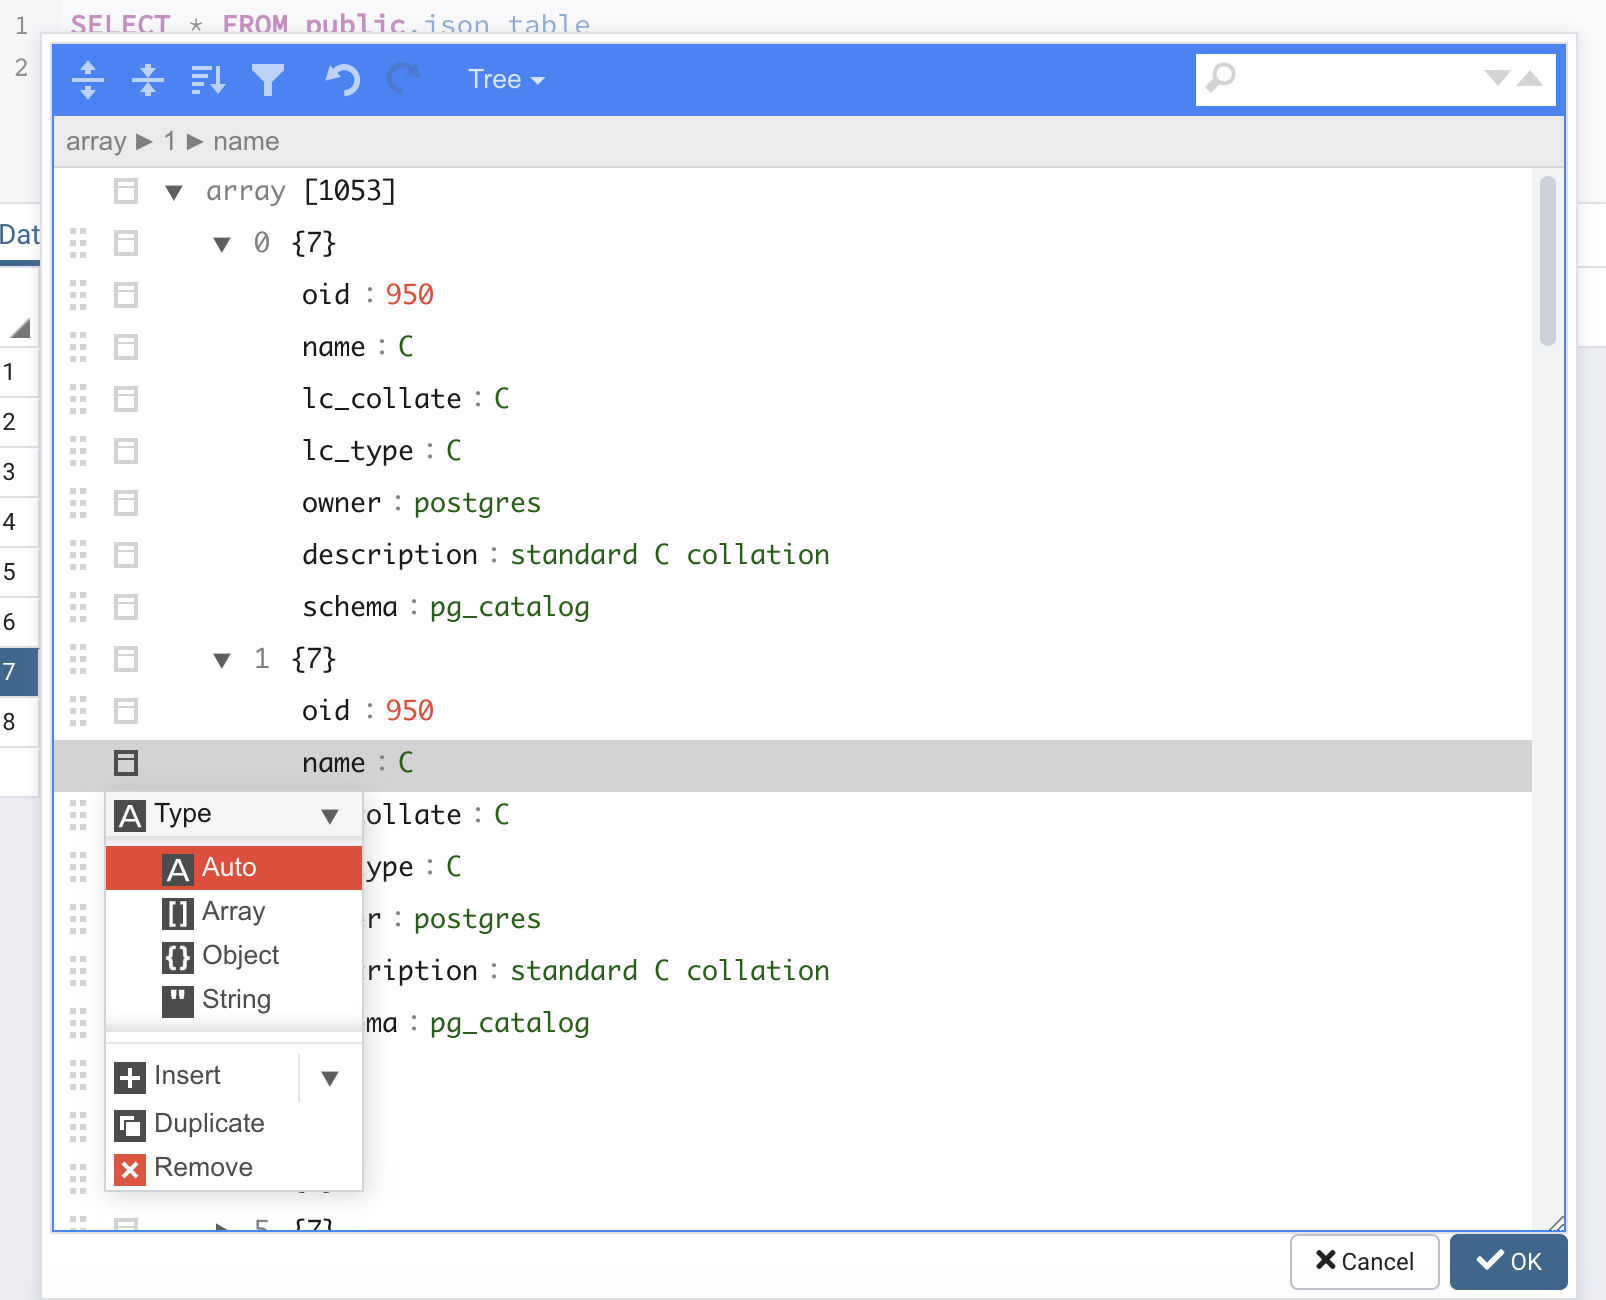Duplicate the selected name field
Viewport: 1606px width, 1300px height.
208,1124
